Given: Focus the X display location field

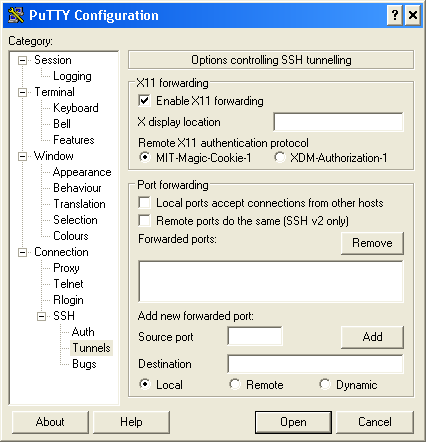Looking at the screenshot, I should [x=338, y=122].
